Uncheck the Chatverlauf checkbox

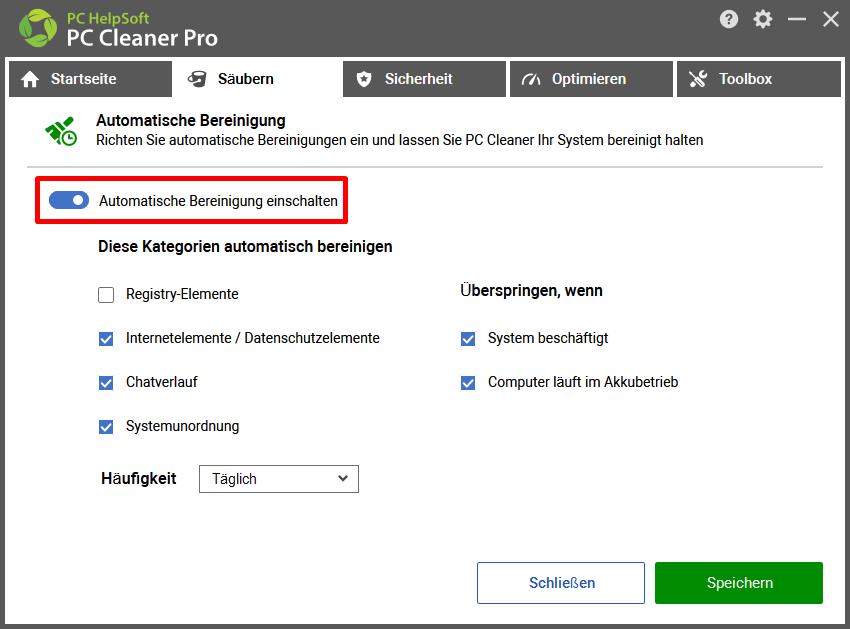(x=106, y=383)
